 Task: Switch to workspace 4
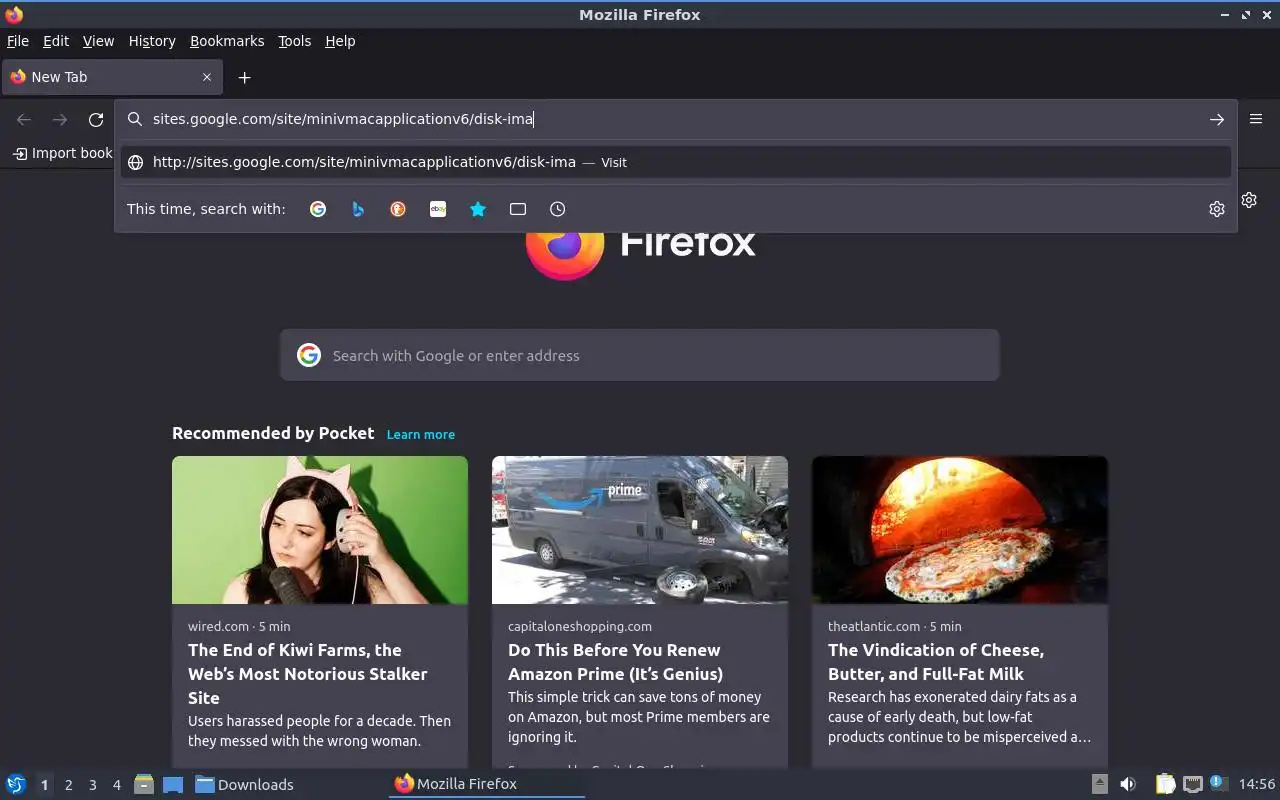[x=117, y=785]
